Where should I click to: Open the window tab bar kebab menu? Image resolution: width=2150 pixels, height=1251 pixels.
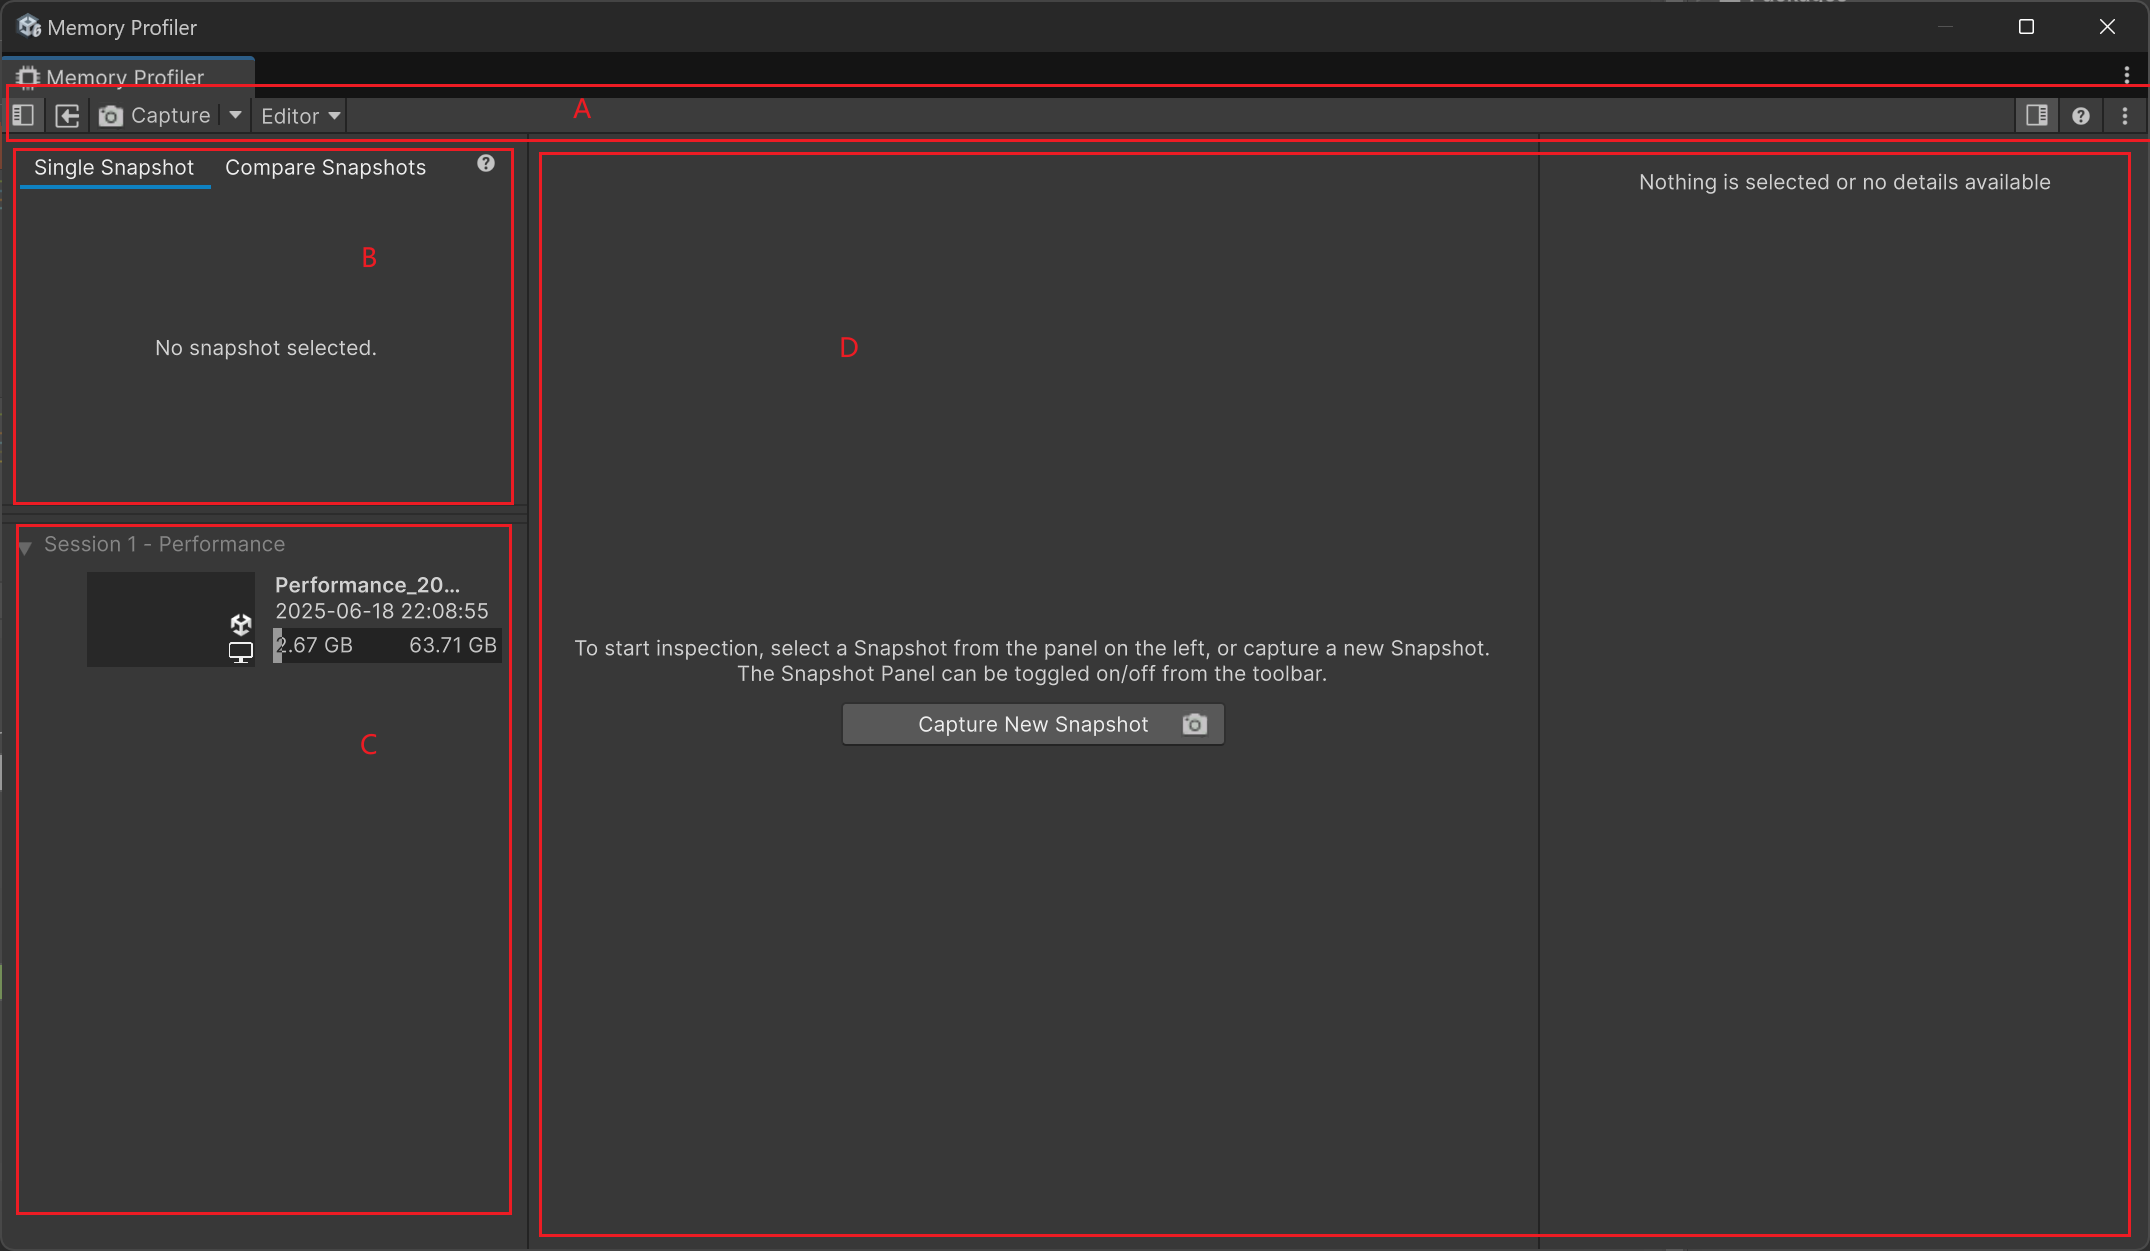(x=2127, y=75)
